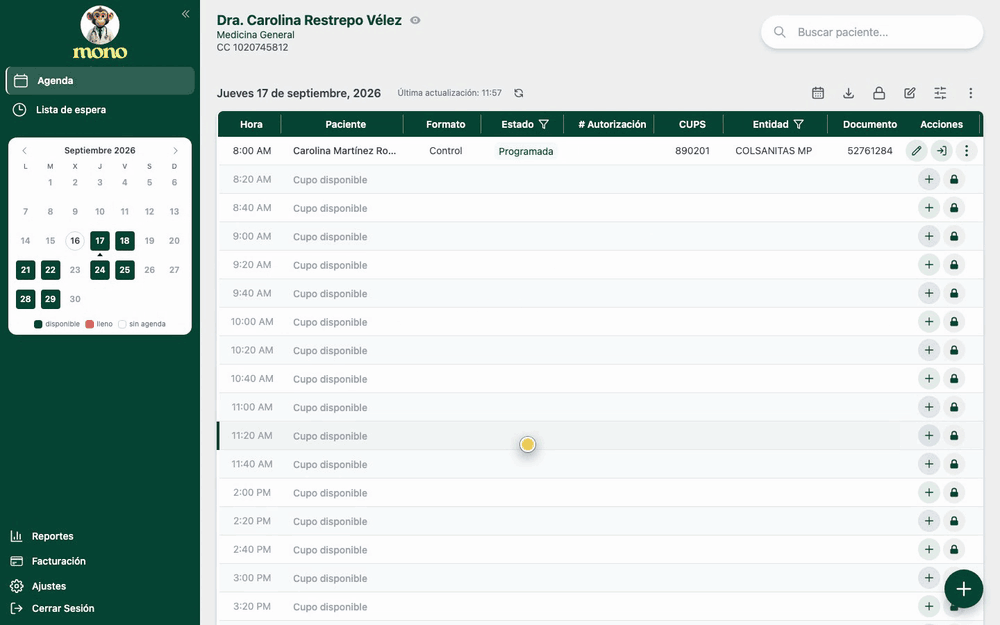Screen dimensions: 1000x625
Task: Open the Entidad column filter
Action: click(x=798, y=124)
